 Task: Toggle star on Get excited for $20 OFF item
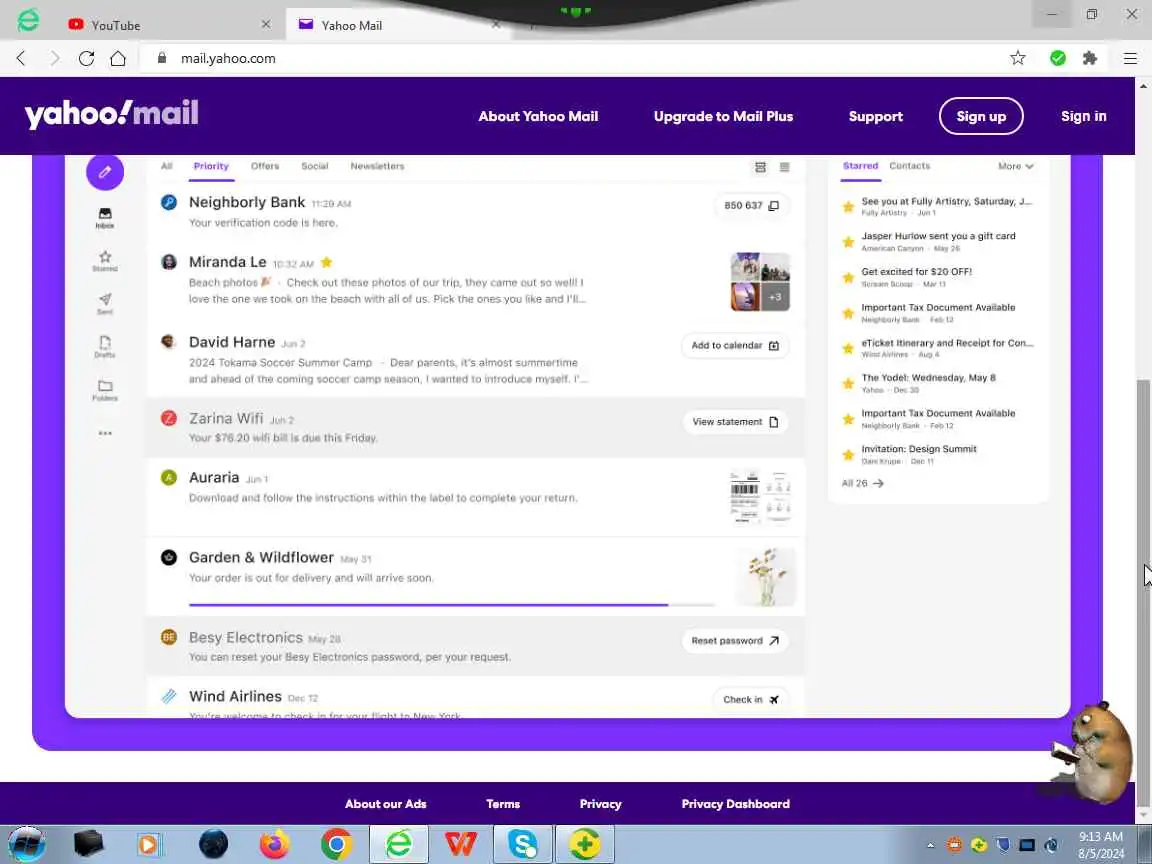[848, 278]
